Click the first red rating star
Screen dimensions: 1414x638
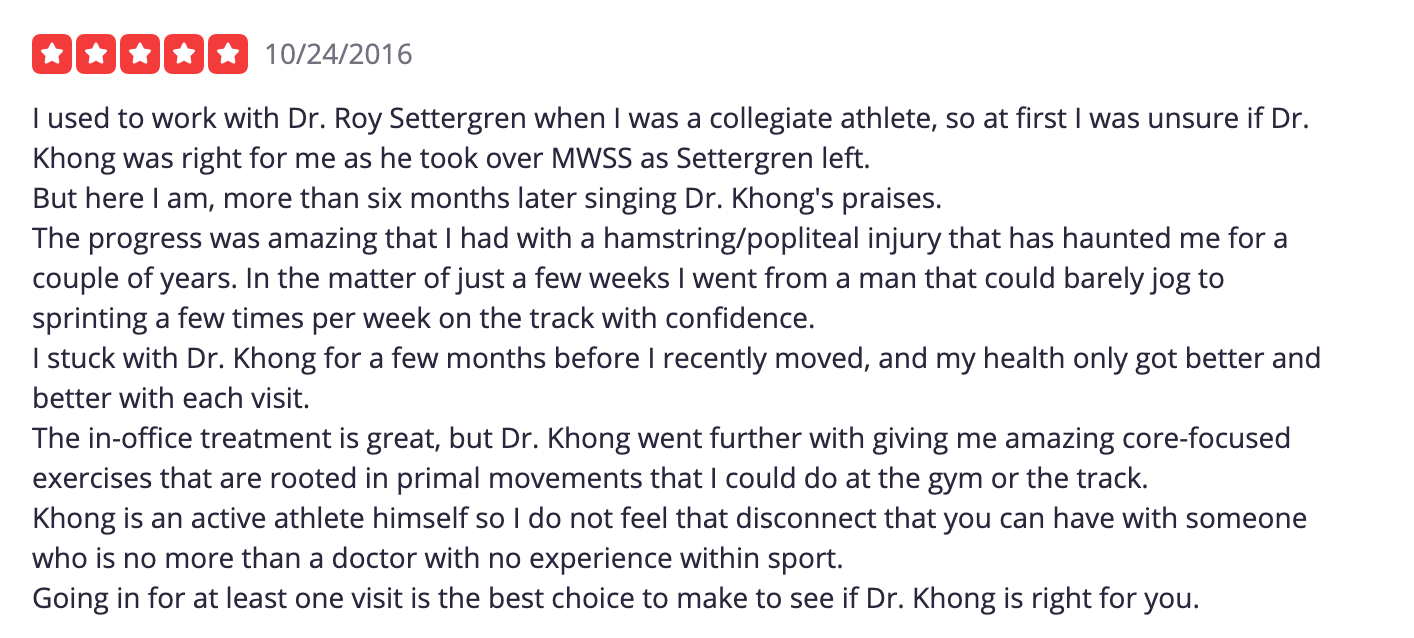[x=52, y=54]
